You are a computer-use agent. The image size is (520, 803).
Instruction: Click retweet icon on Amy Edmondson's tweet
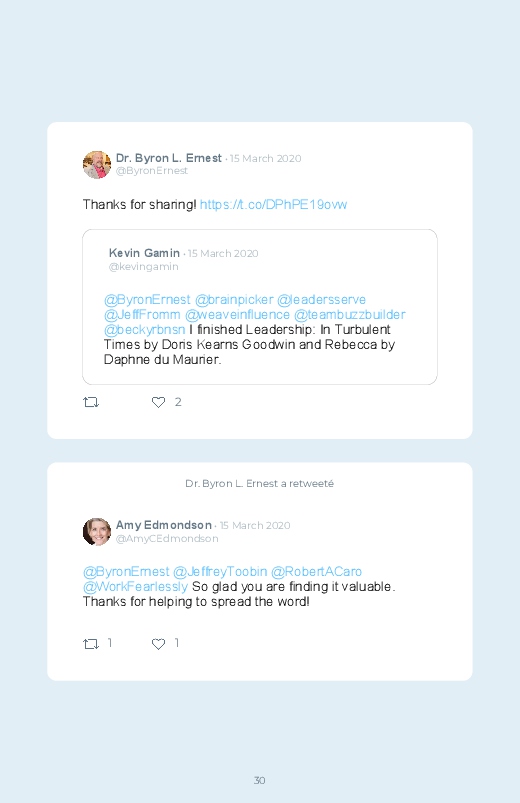point(91,644)
